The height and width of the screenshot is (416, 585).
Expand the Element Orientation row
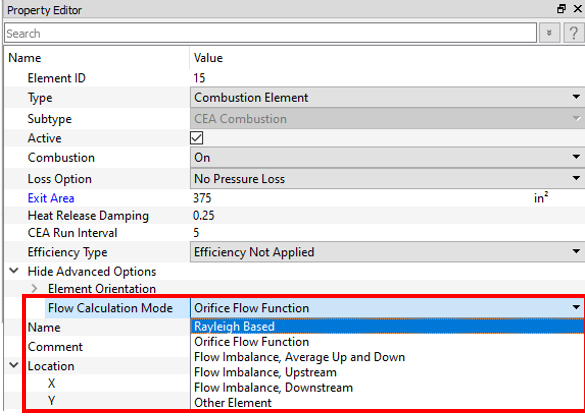click(x=34, y=288)
